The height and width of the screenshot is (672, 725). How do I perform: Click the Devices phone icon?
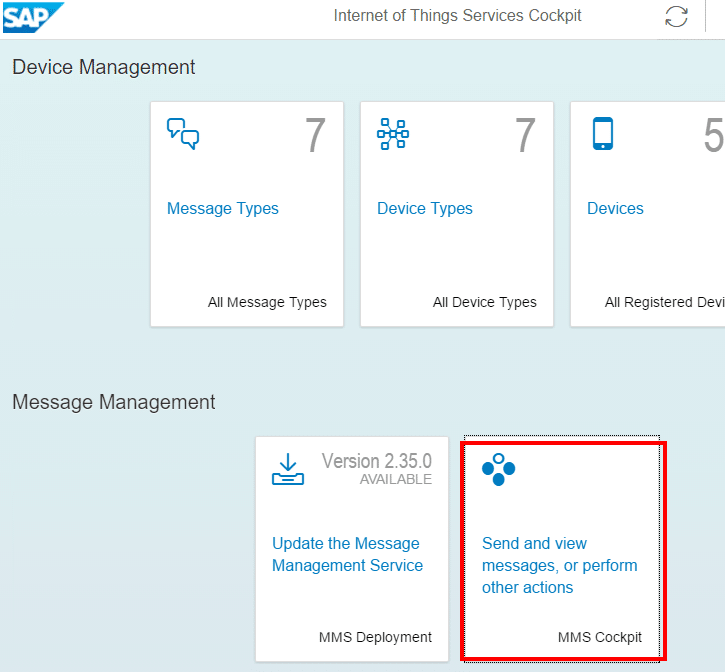(x=603, y=134)
